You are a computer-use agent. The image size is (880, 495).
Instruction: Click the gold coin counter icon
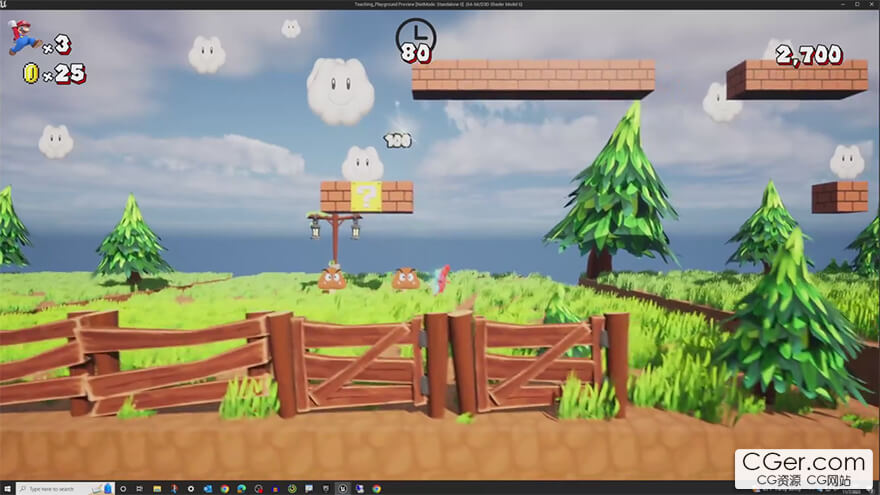[x=31, y=73]
